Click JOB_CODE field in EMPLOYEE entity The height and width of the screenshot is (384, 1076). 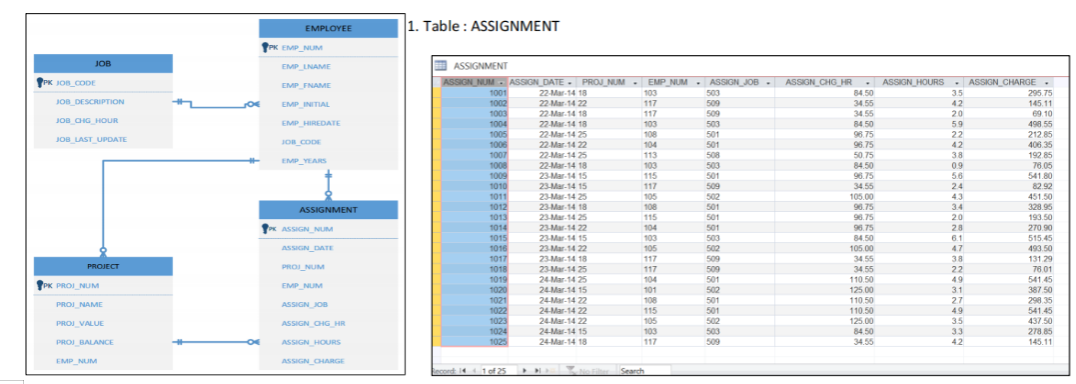(301, 142)
